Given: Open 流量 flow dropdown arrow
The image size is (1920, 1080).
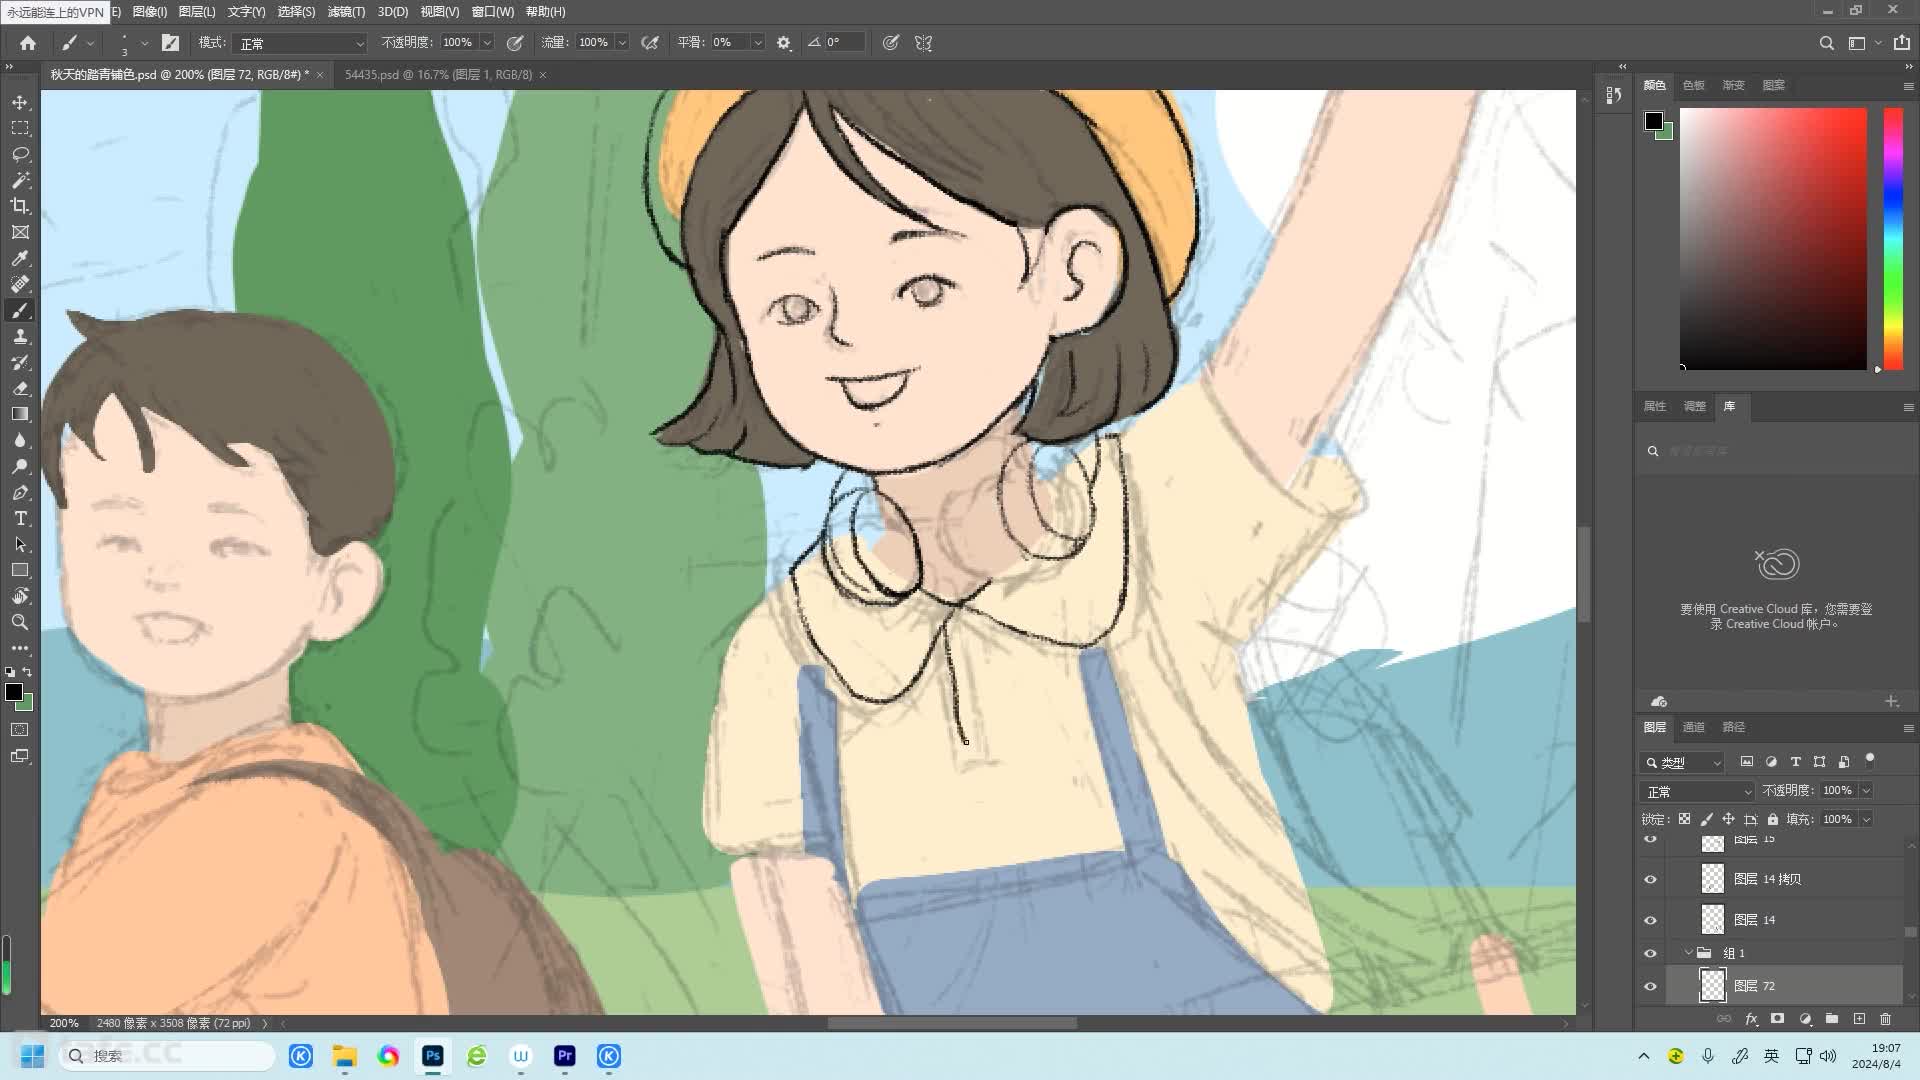Looking at the screenshot, I should pyautogui.click(x=622, y=43).
